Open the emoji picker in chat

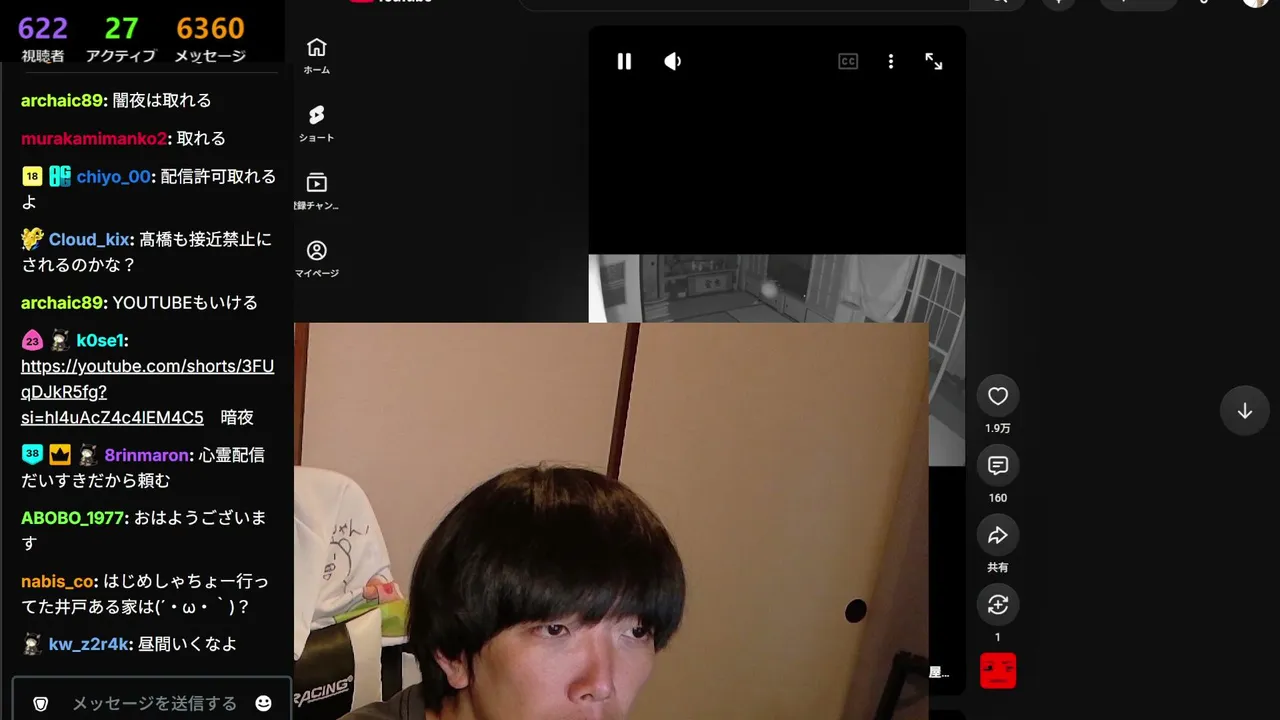(x=264, y=703)
